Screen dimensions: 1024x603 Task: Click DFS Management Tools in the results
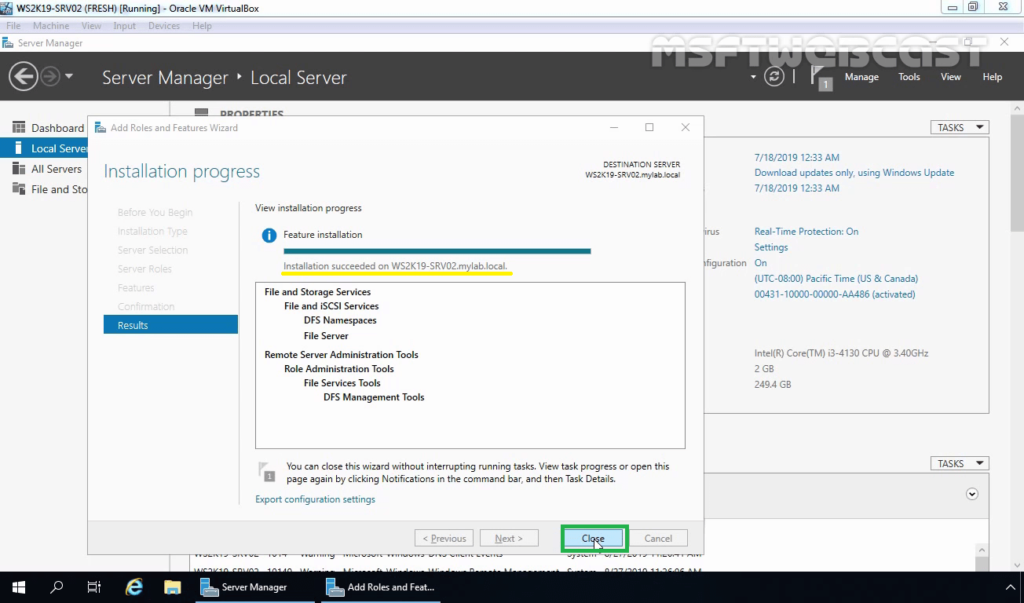tap(374, 397)
